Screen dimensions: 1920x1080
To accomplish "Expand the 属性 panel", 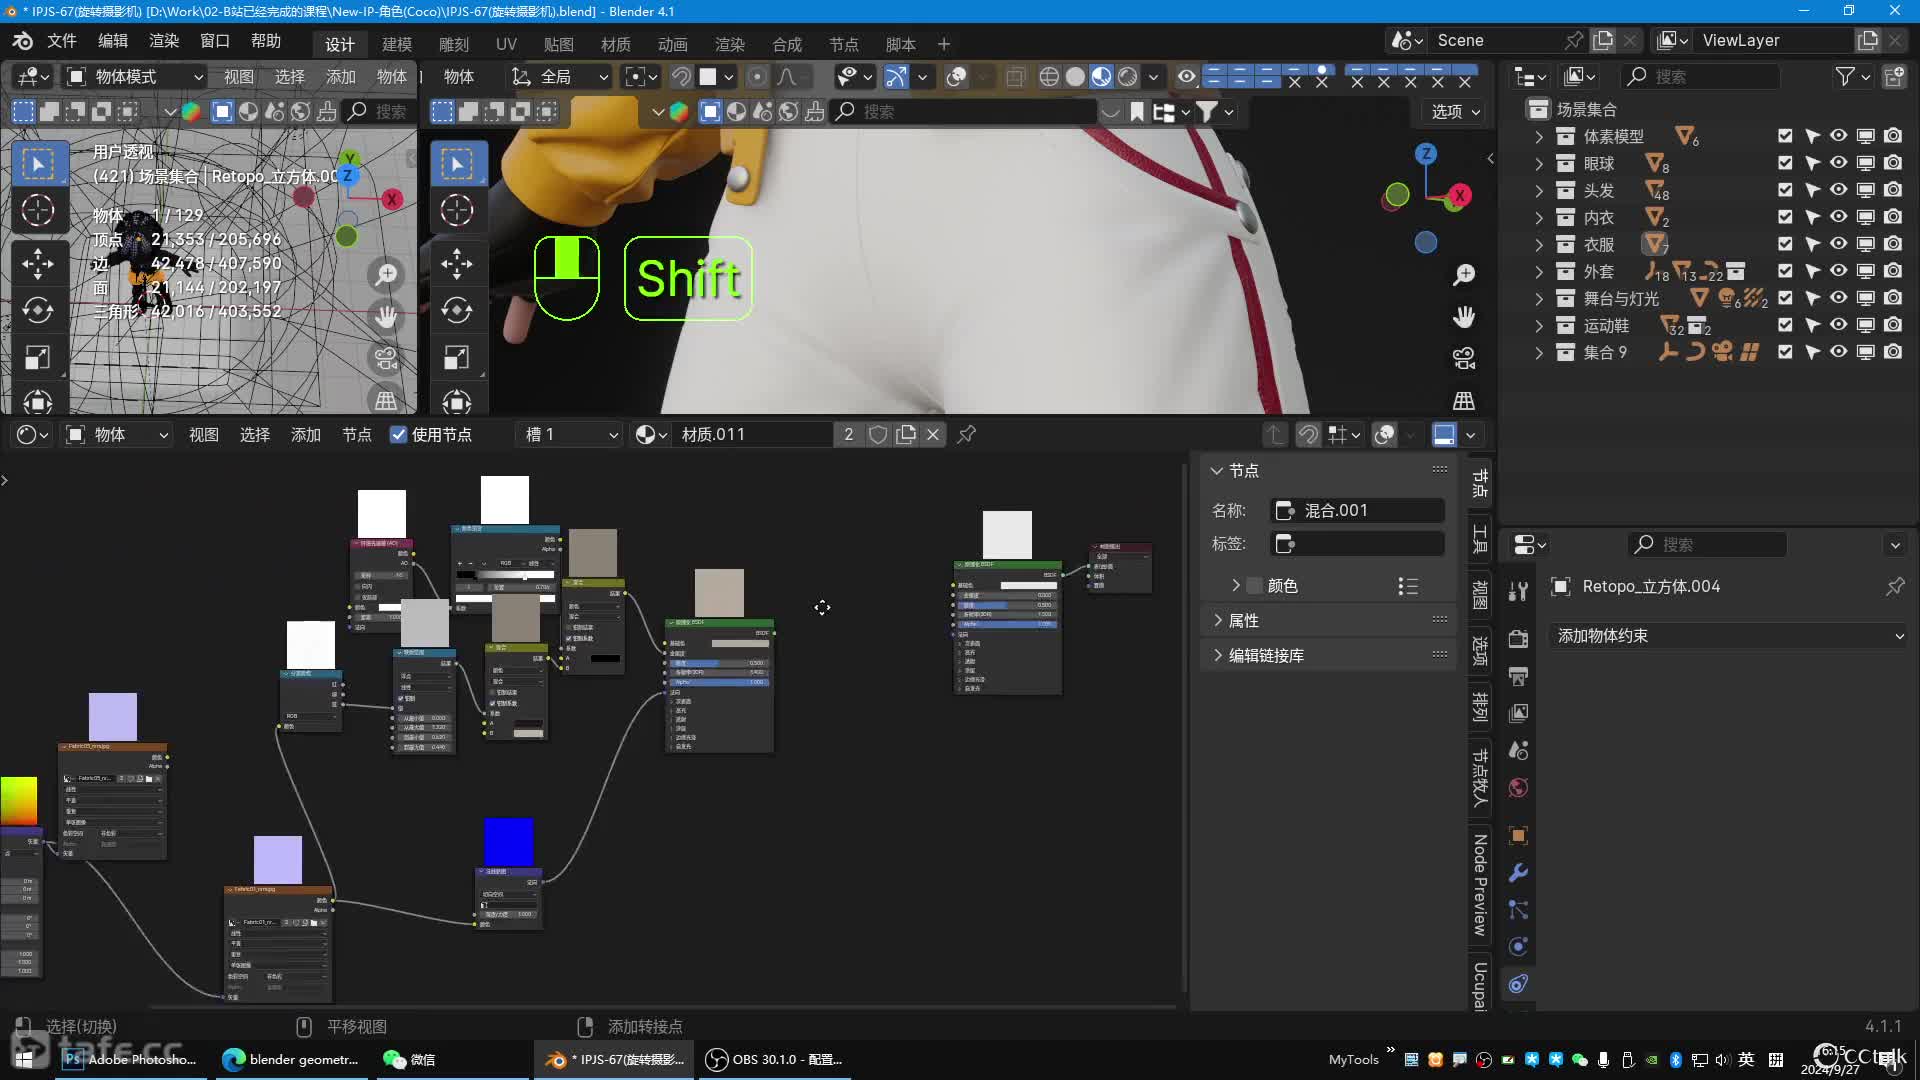I will (1218, 621).
